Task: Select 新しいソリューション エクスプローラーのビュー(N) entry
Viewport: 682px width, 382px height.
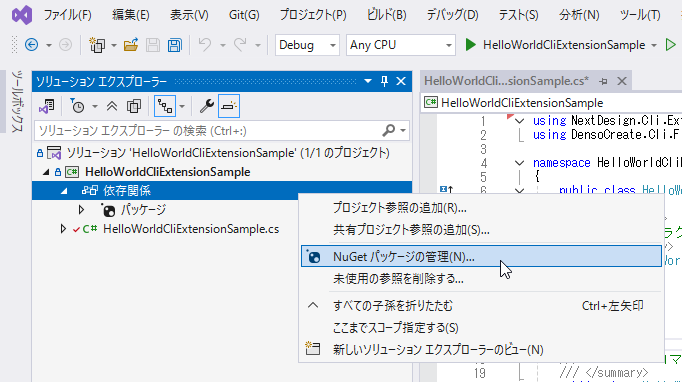Action: pos(481,349)
